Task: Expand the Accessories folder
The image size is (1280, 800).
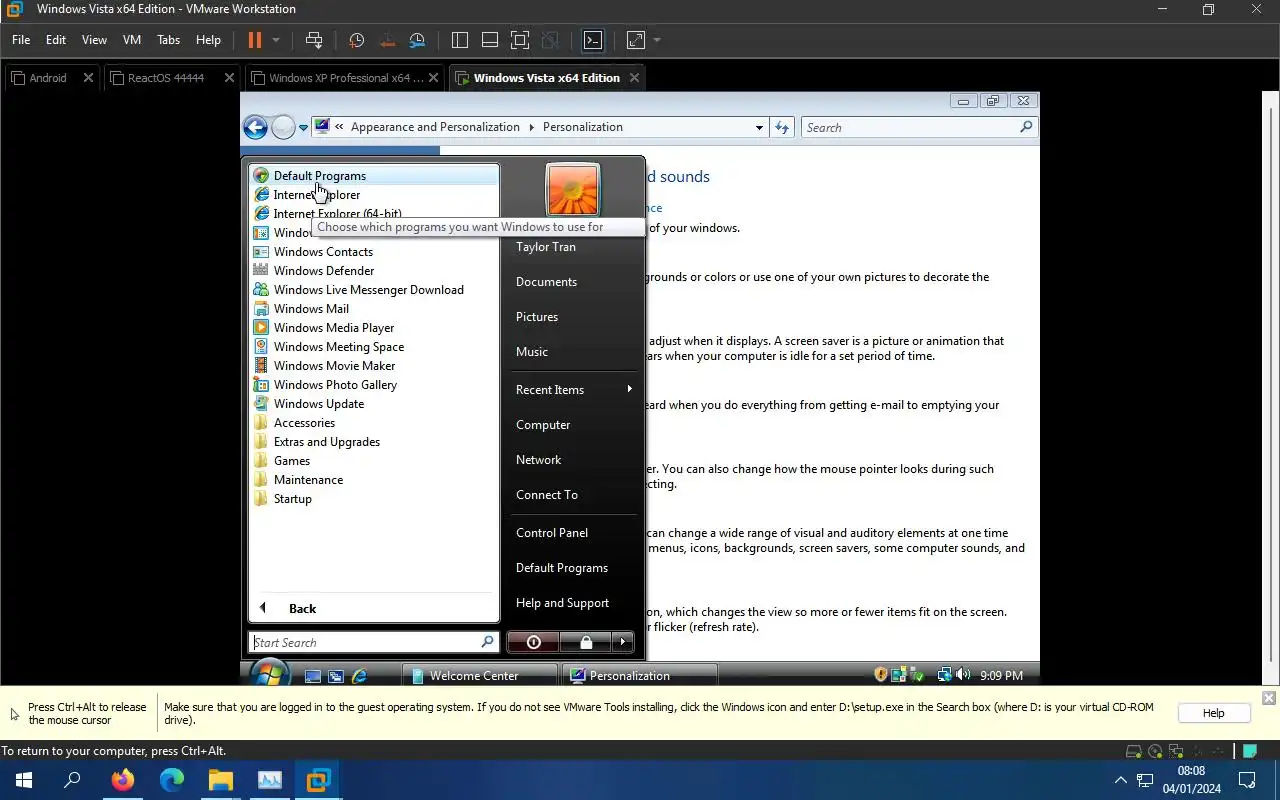Action: point(374,423)
